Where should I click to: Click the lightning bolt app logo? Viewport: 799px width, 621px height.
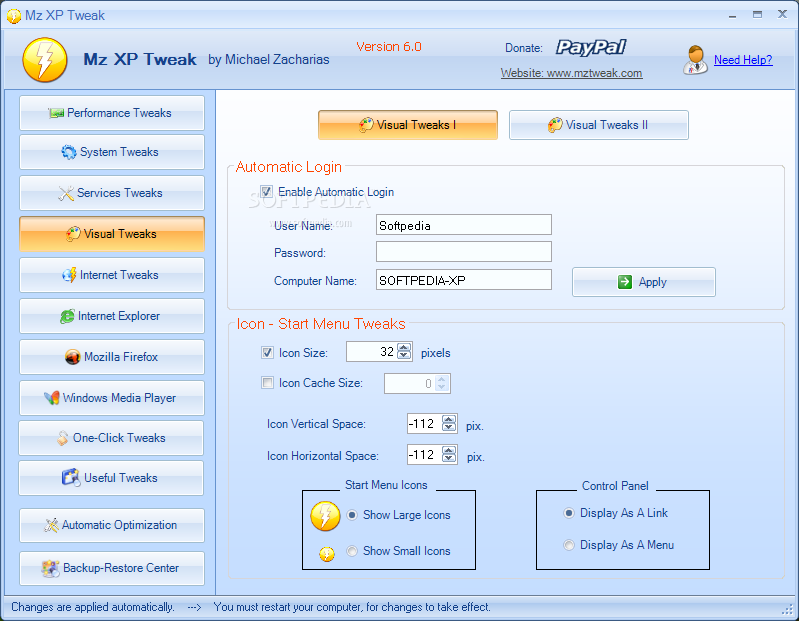click(45, 60)
